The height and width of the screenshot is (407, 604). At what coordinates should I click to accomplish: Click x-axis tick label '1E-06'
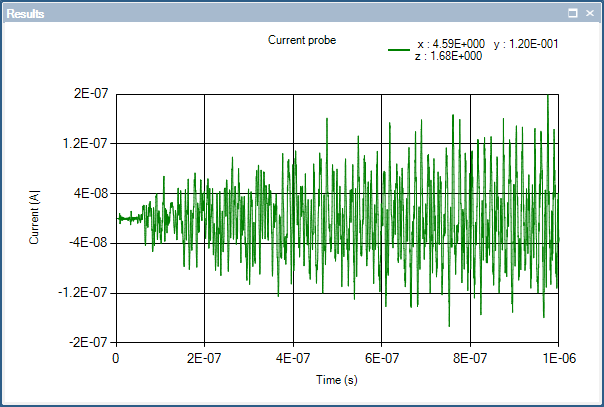560,358
